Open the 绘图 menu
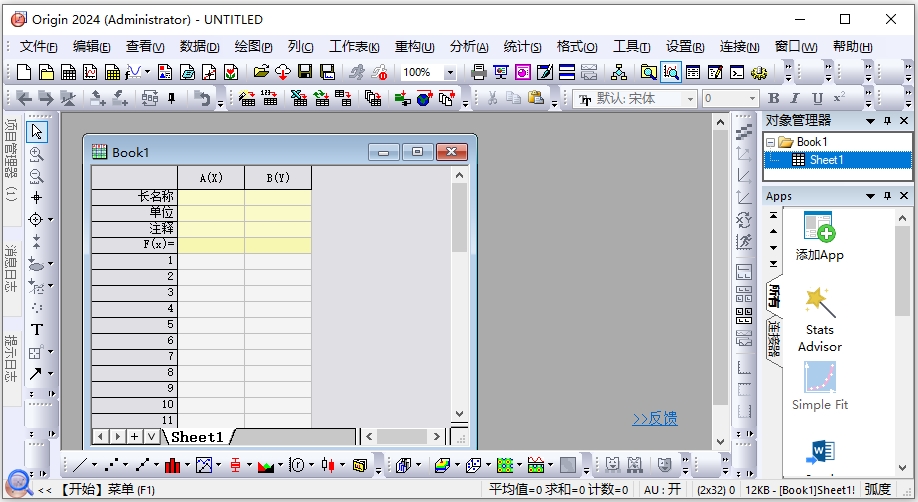 pyautogui.click(x=253, y=47)
